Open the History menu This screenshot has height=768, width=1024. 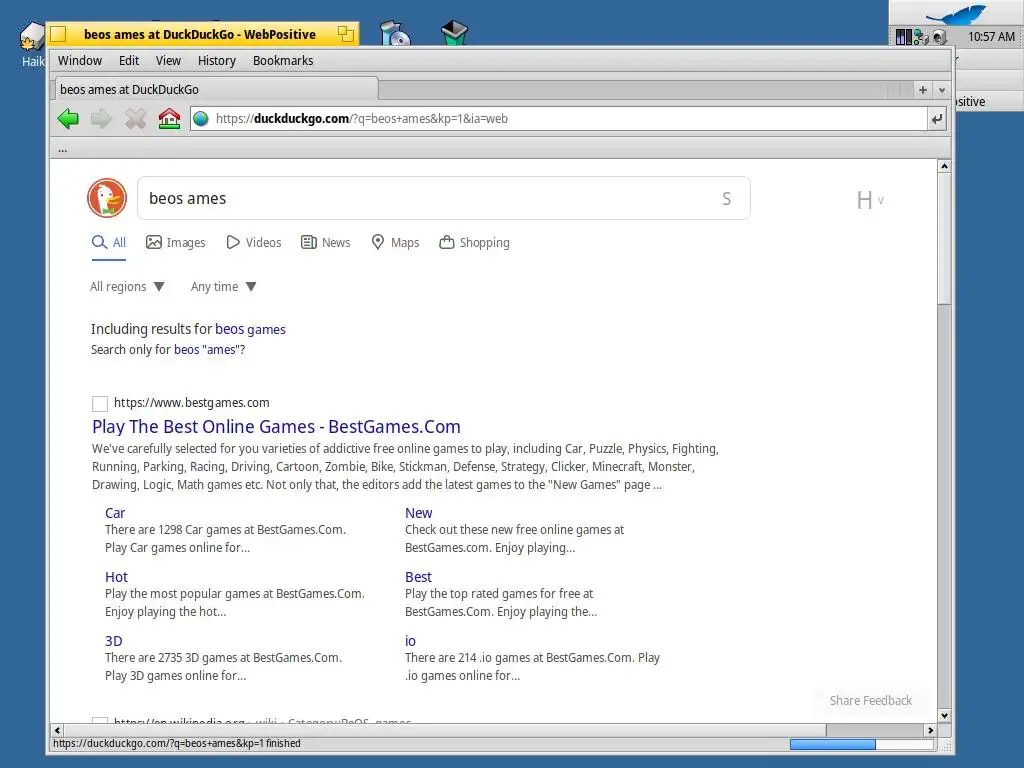tap(216, 61)
